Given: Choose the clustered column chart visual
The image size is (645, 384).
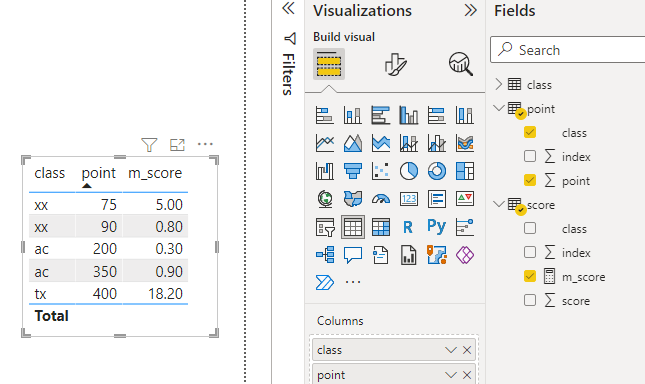Looking at the screenshot, I should pyautogui.click(x=408, y=115).
